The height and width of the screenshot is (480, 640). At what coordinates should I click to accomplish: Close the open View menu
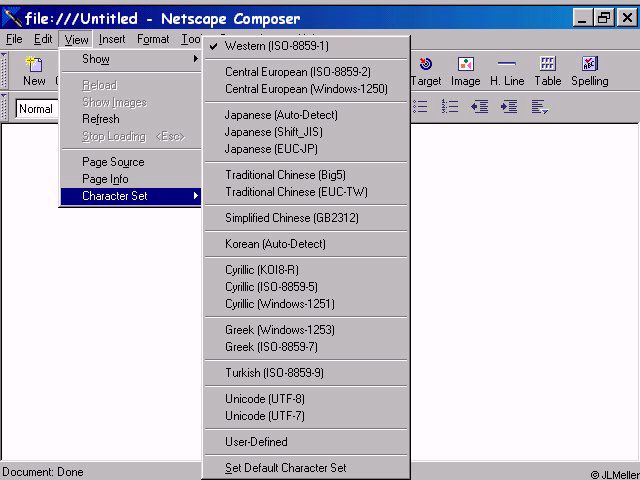click(76, 40)
